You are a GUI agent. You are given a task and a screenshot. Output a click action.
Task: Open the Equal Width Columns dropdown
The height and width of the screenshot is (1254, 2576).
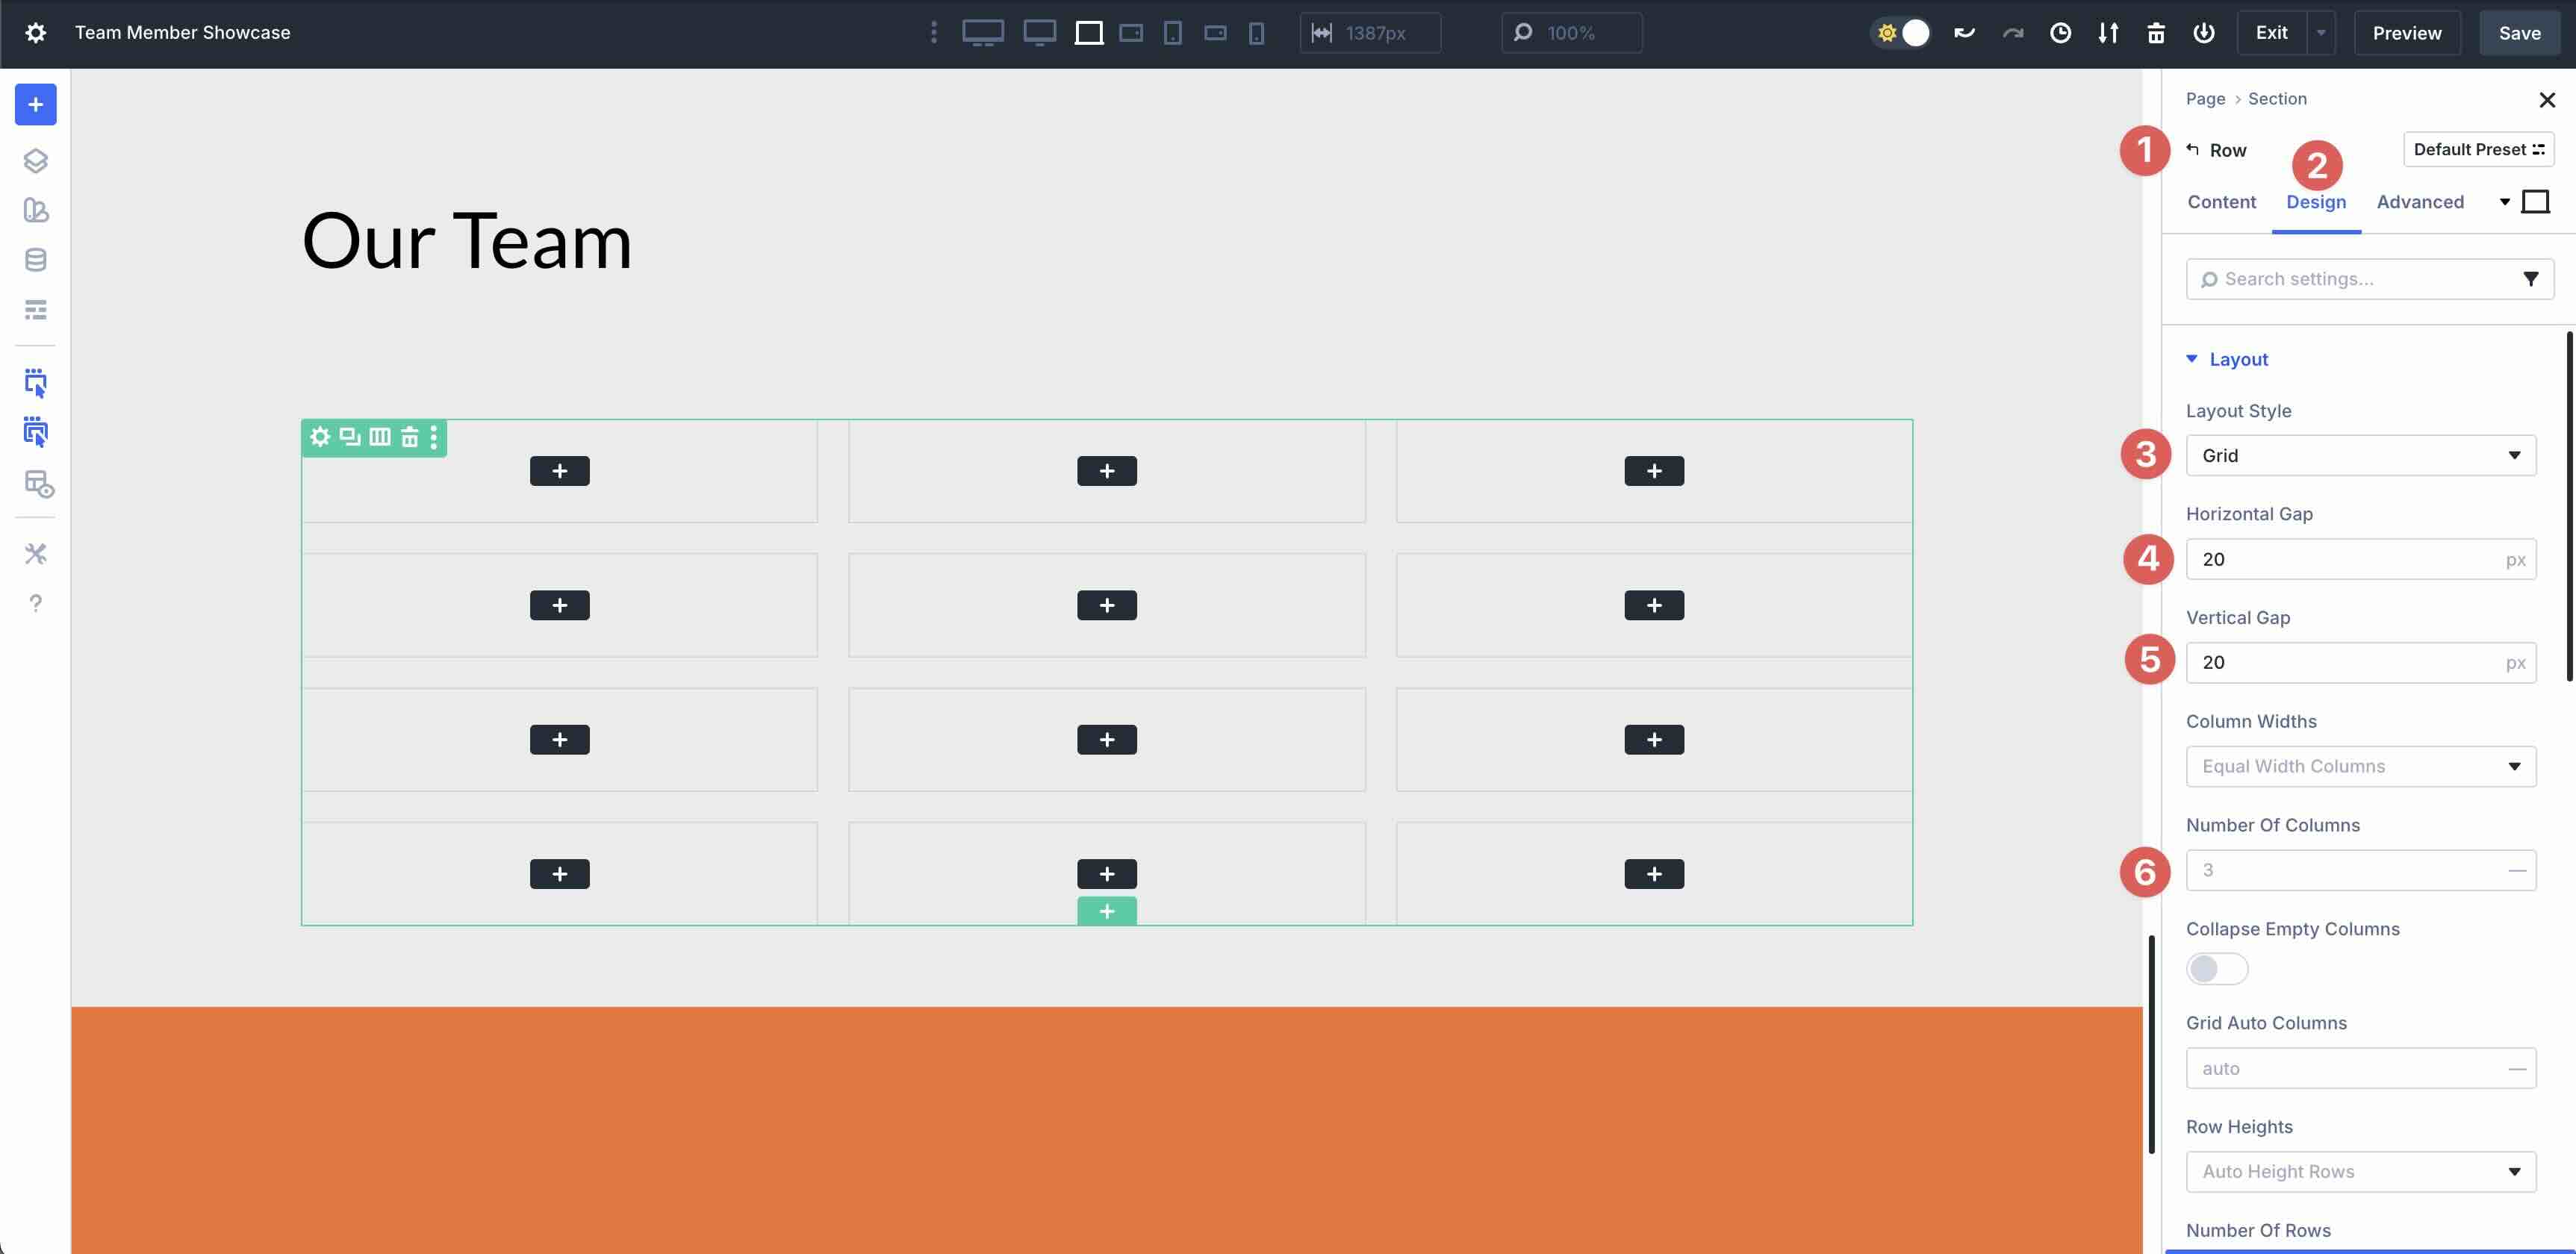[2361, 766]
